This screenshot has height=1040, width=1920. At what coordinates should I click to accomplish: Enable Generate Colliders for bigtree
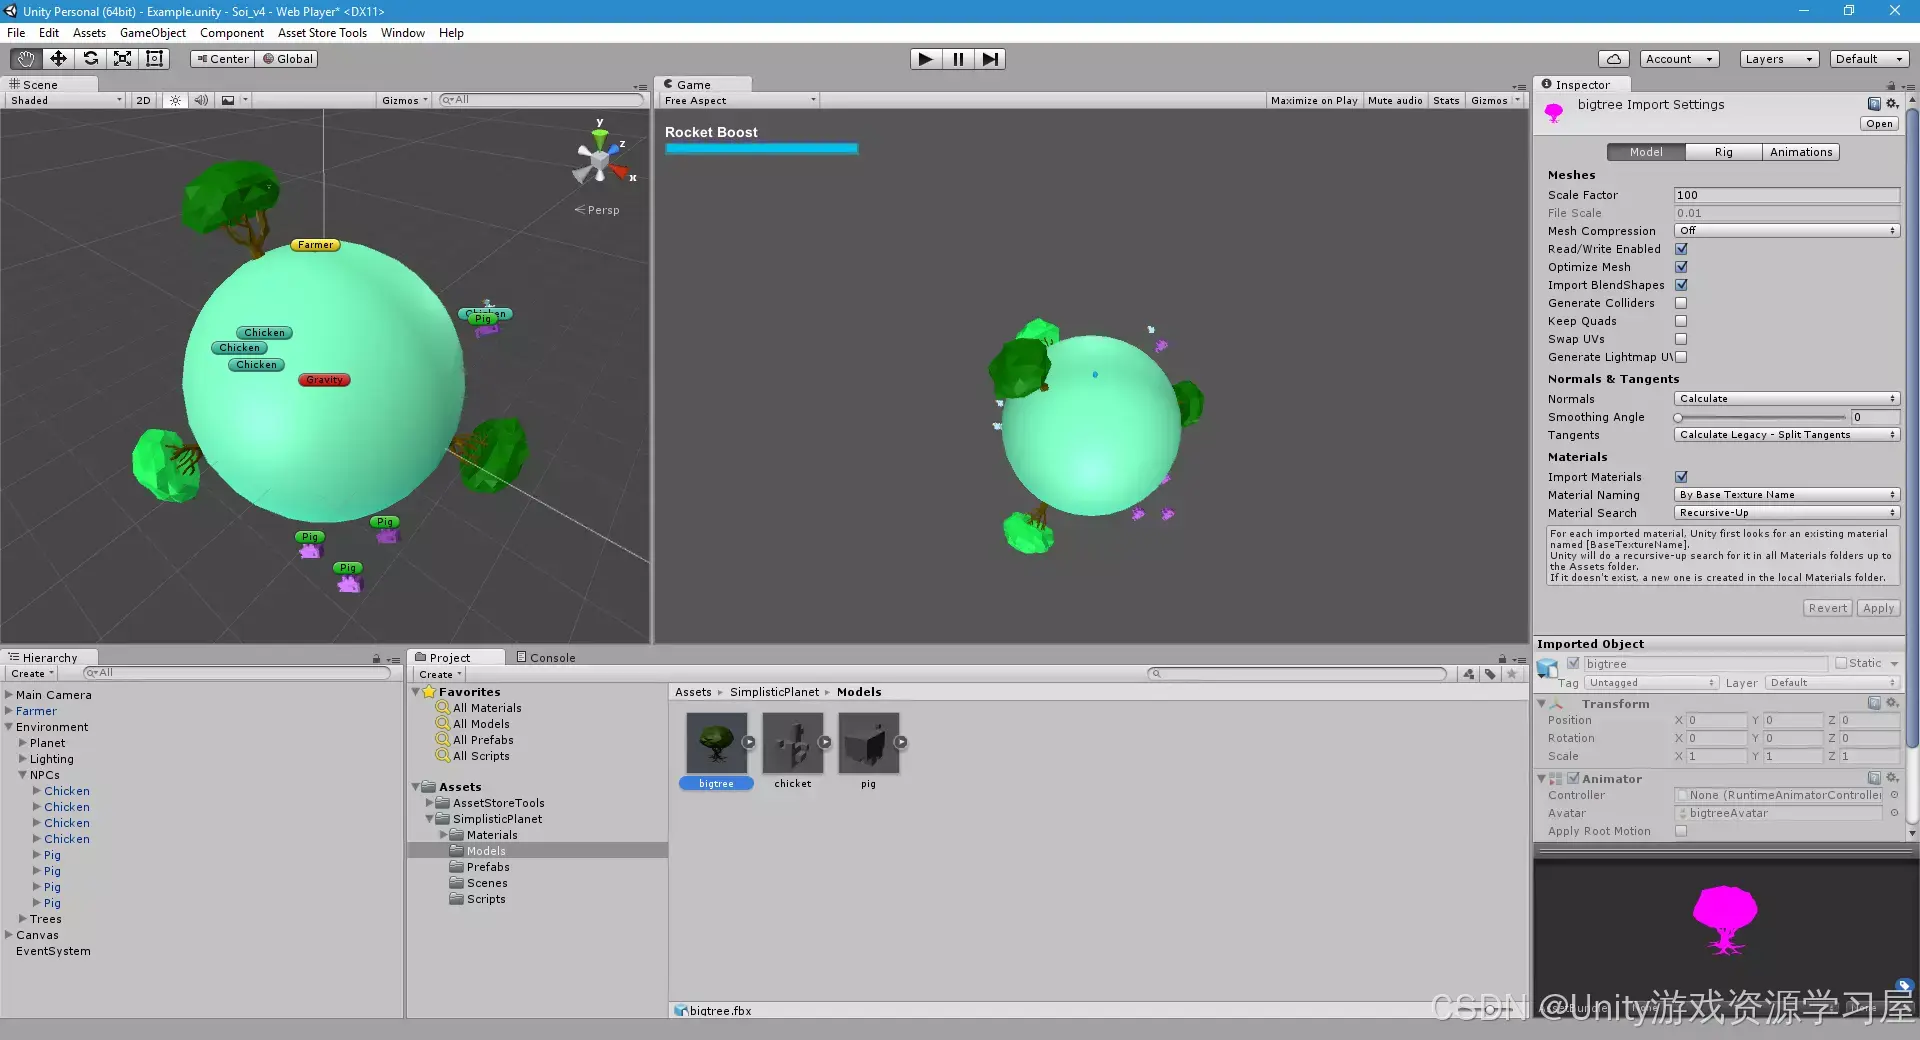(1681, 303)
